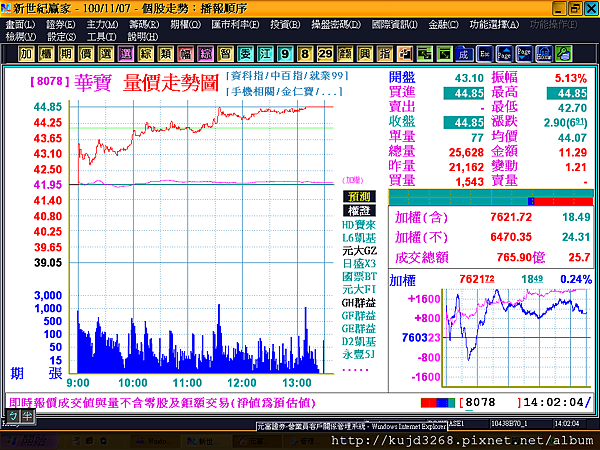Open the 就業99 category link

[x=326, y=76]
